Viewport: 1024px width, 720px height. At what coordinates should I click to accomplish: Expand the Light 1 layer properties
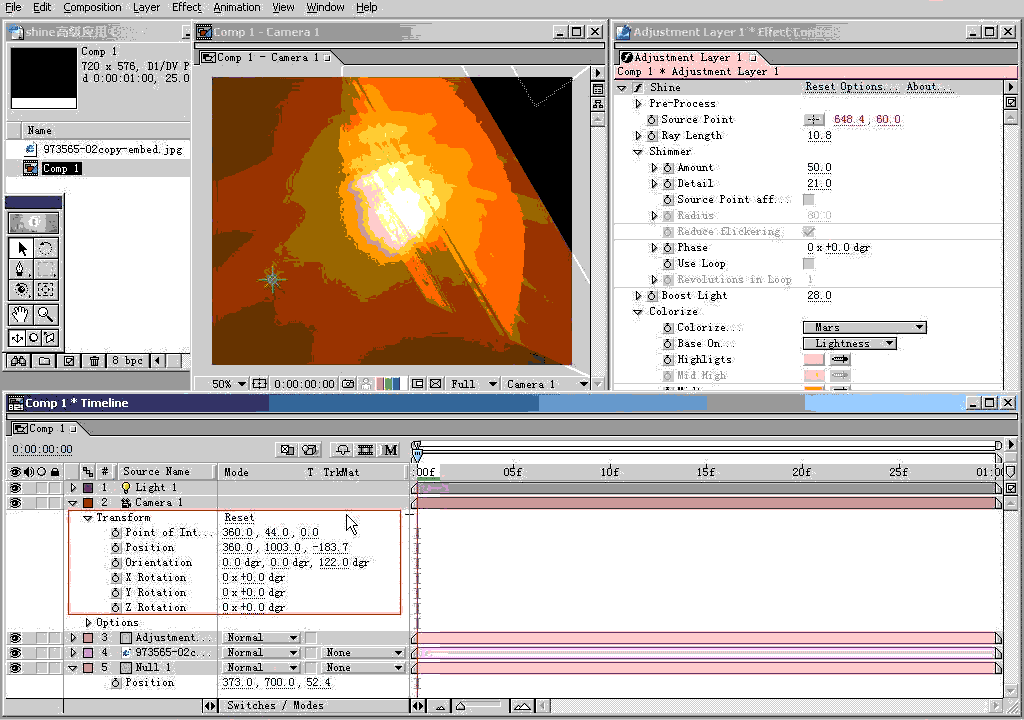tap(73, 488)
